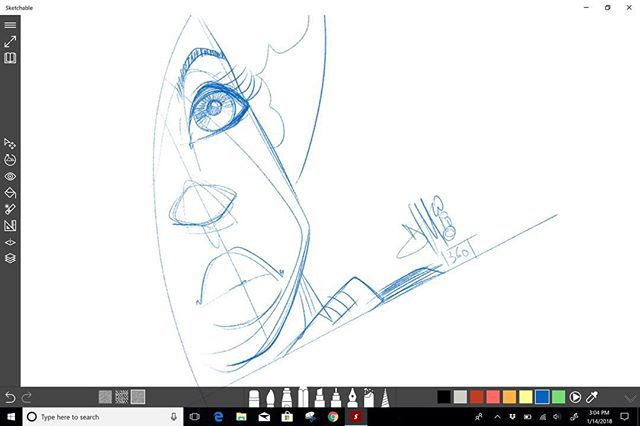This screenshot has height=426, width=640.
Task: Open the volume control in tray
Action: pyautogui.click(x=557, y=417)
